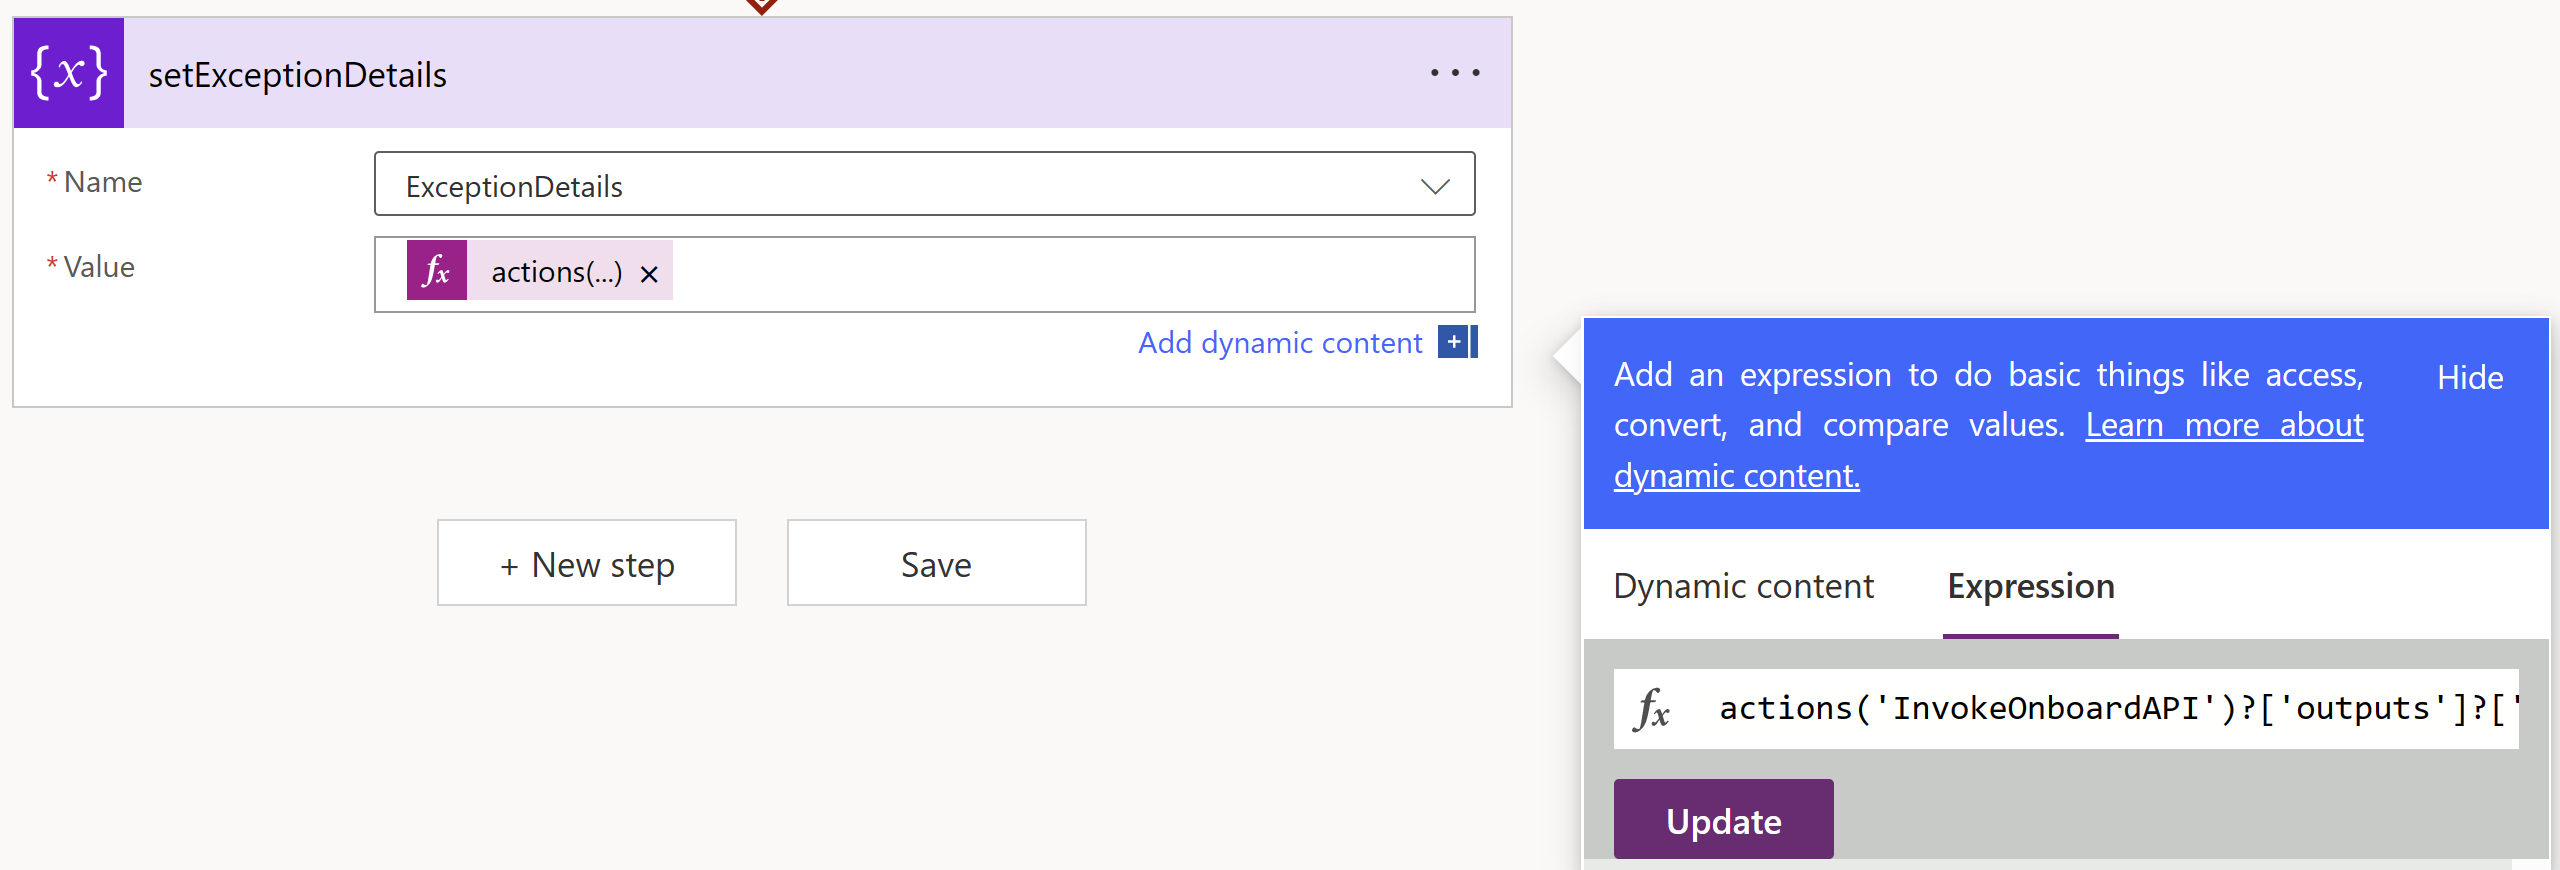The width and height of the screenshot is (2560, 870).
Task: Click the plus icon beside Add dynamic content
Action: [1456, 342]
